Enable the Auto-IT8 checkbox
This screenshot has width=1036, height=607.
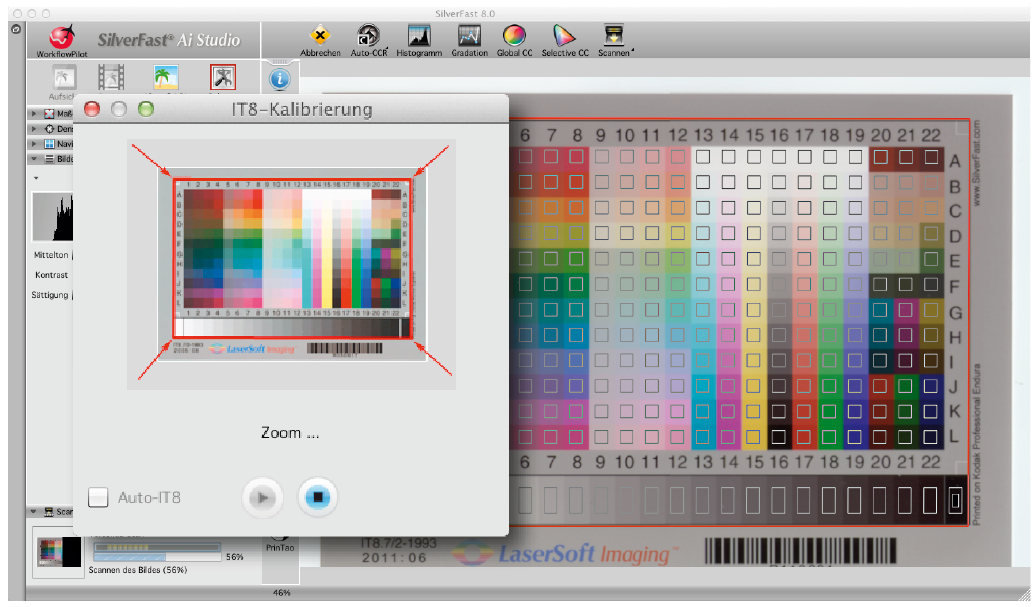click(98, 496)
